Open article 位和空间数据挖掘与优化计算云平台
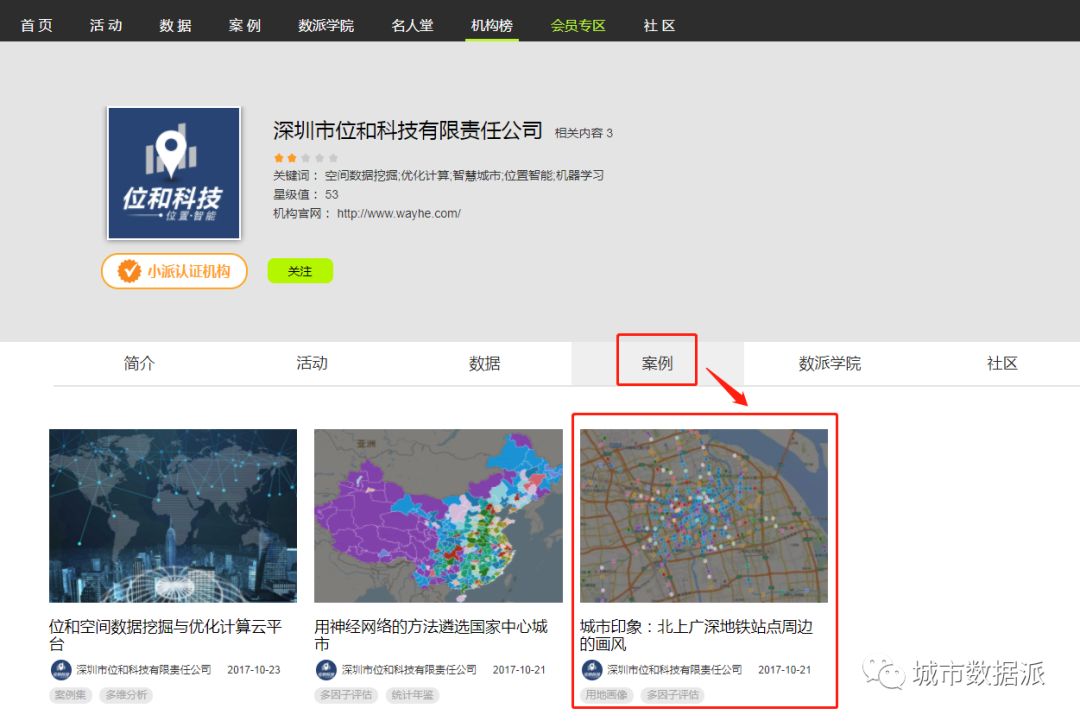This screenshot has height=721, width=1080. 165,635
